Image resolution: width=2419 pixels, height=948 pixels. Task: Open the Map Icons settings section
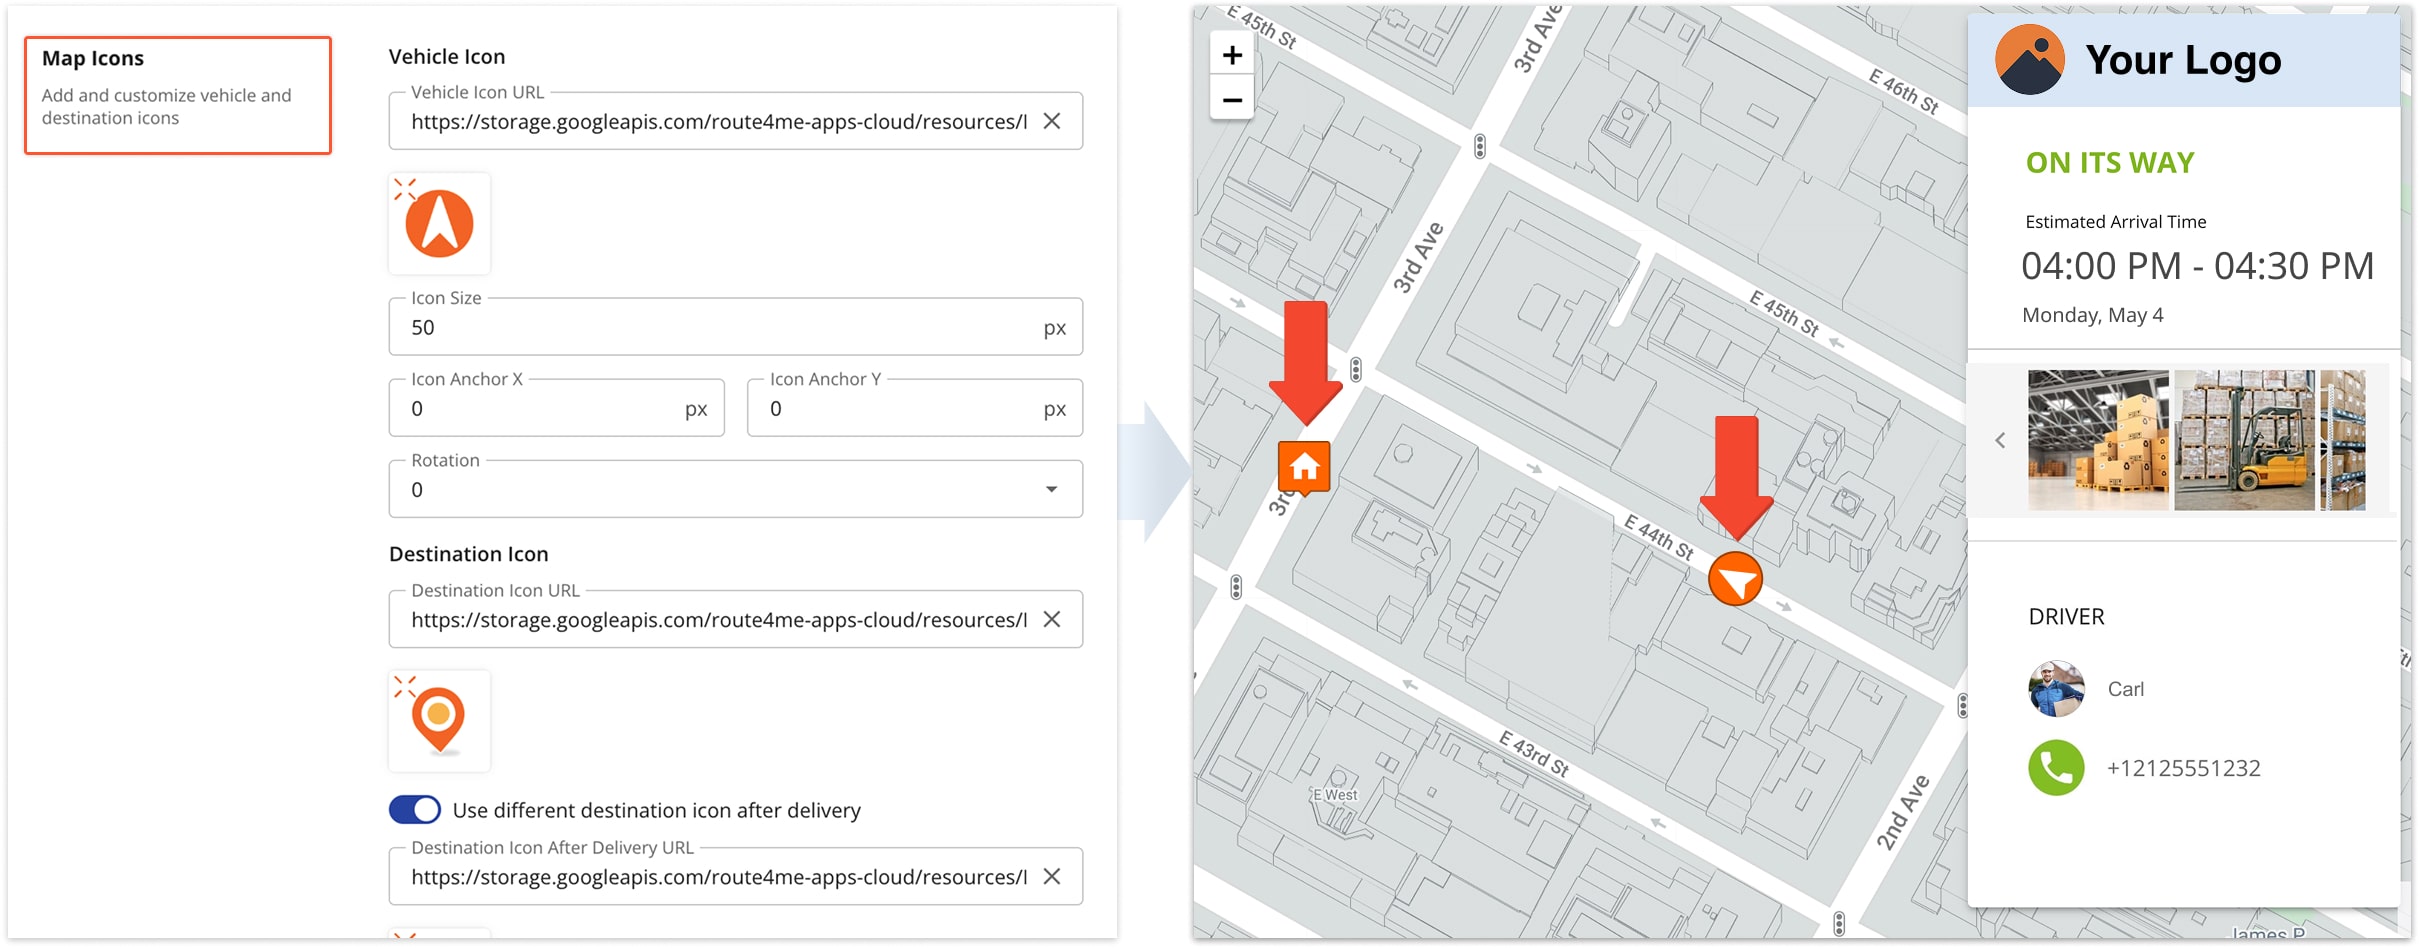[178, 95]
